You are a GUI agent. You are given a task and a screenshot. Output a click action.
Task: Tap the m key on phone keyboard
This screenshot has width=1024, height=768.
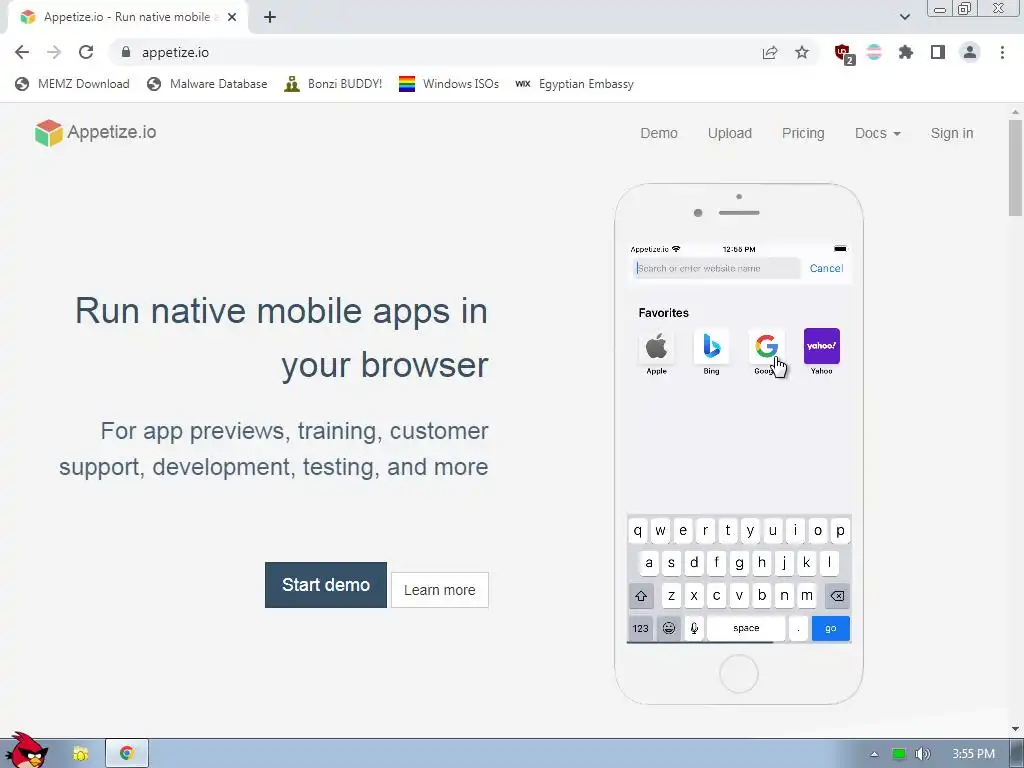coord(807,596)
